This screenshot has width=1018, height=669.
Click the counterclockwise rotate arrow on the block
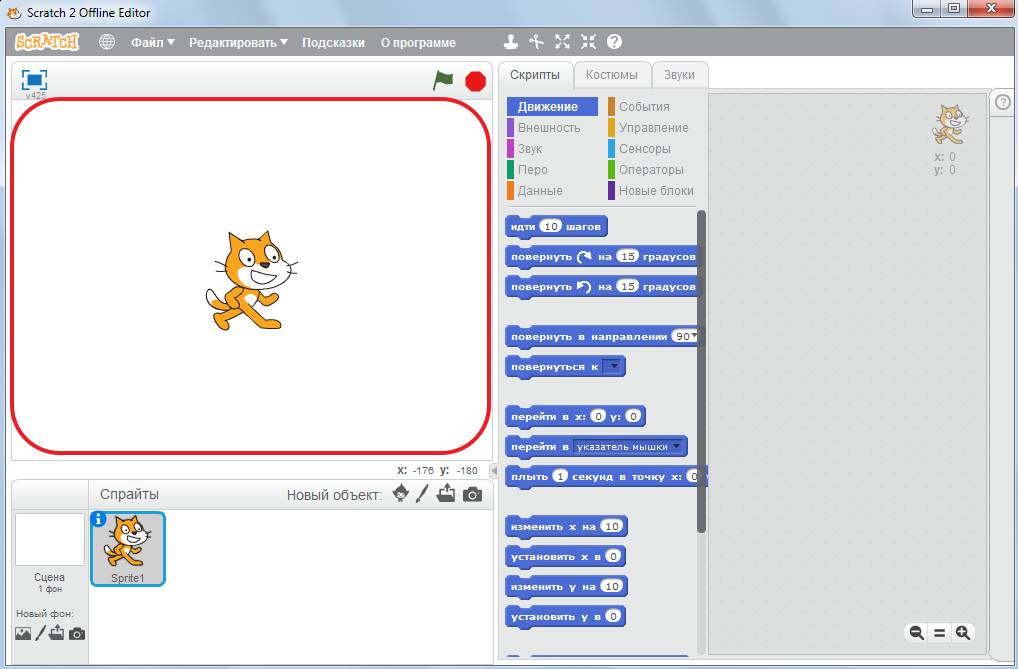(584, 286)
